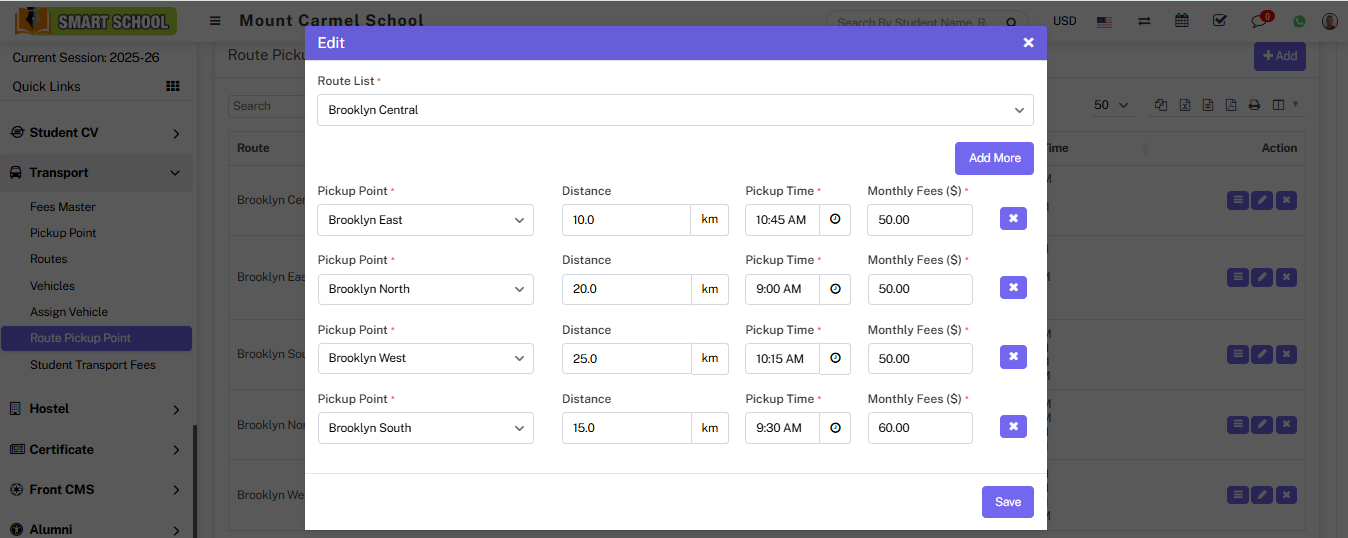1348x538 pixels.
Task: Open the Route List dropdown
Action: [x=675, y=110]
